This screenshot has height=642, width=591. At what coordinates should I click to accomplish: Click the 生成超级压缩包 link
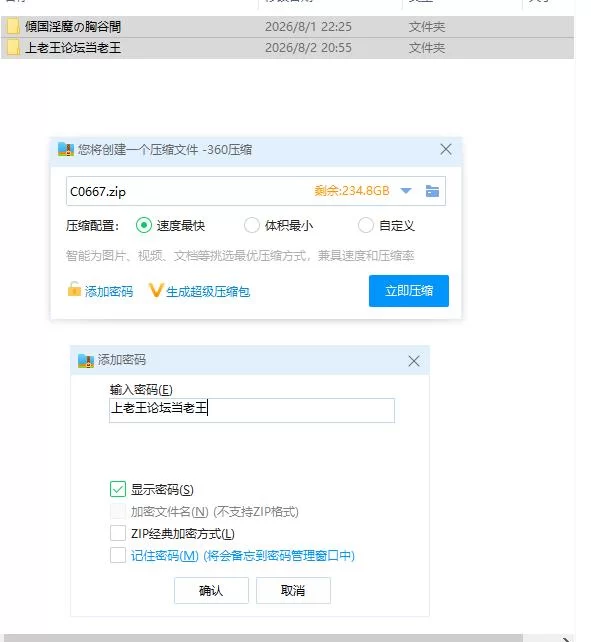point(208,292)
